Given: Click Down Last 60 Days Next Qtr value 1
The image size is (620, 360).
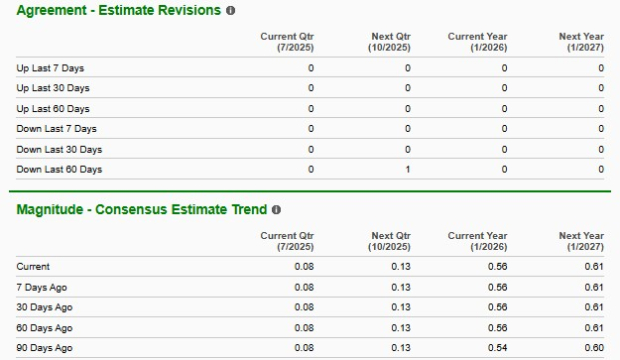Looking at the screenshot, I should tap(408, 169).
